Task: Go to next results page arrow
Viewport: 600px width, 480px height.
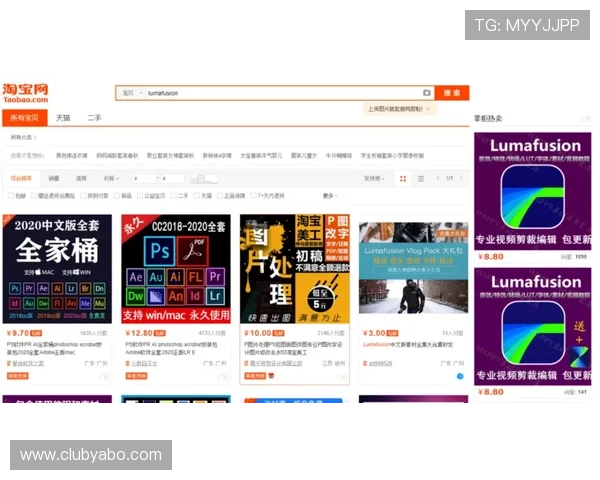Action: pyautogui.click(x=461, y=178)
